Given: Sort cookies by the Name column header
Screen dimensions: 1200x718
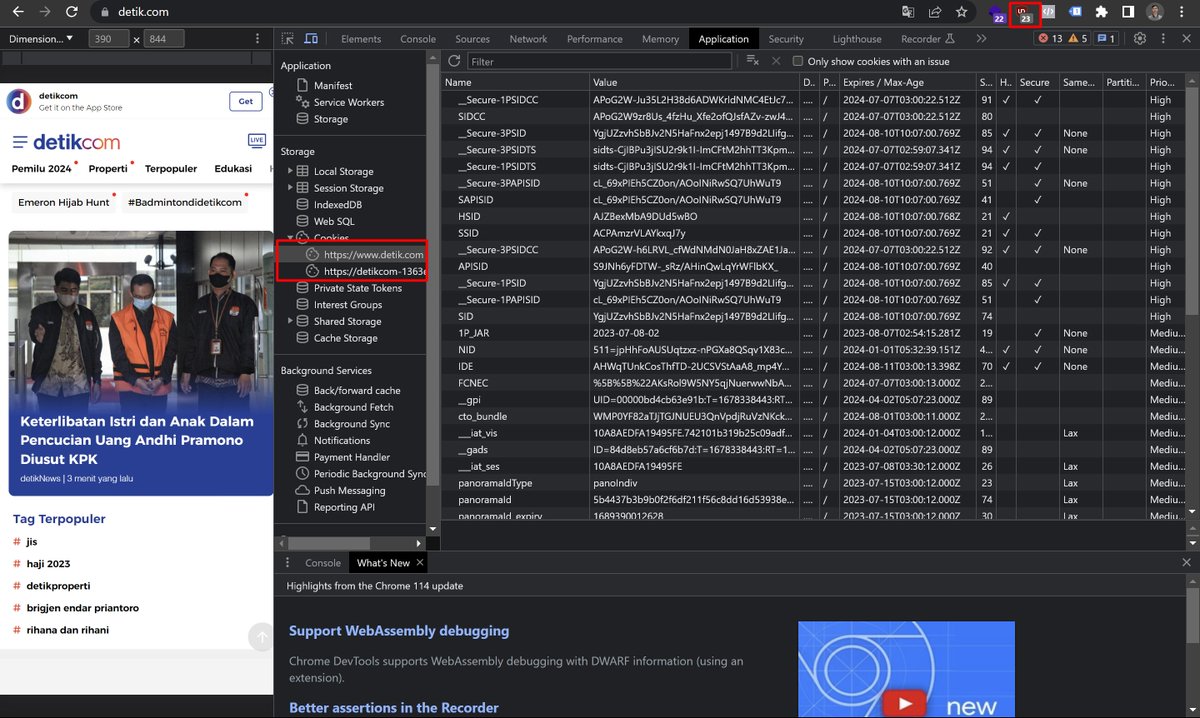Looking at the screenshot, I should click(x=516, y=82).
